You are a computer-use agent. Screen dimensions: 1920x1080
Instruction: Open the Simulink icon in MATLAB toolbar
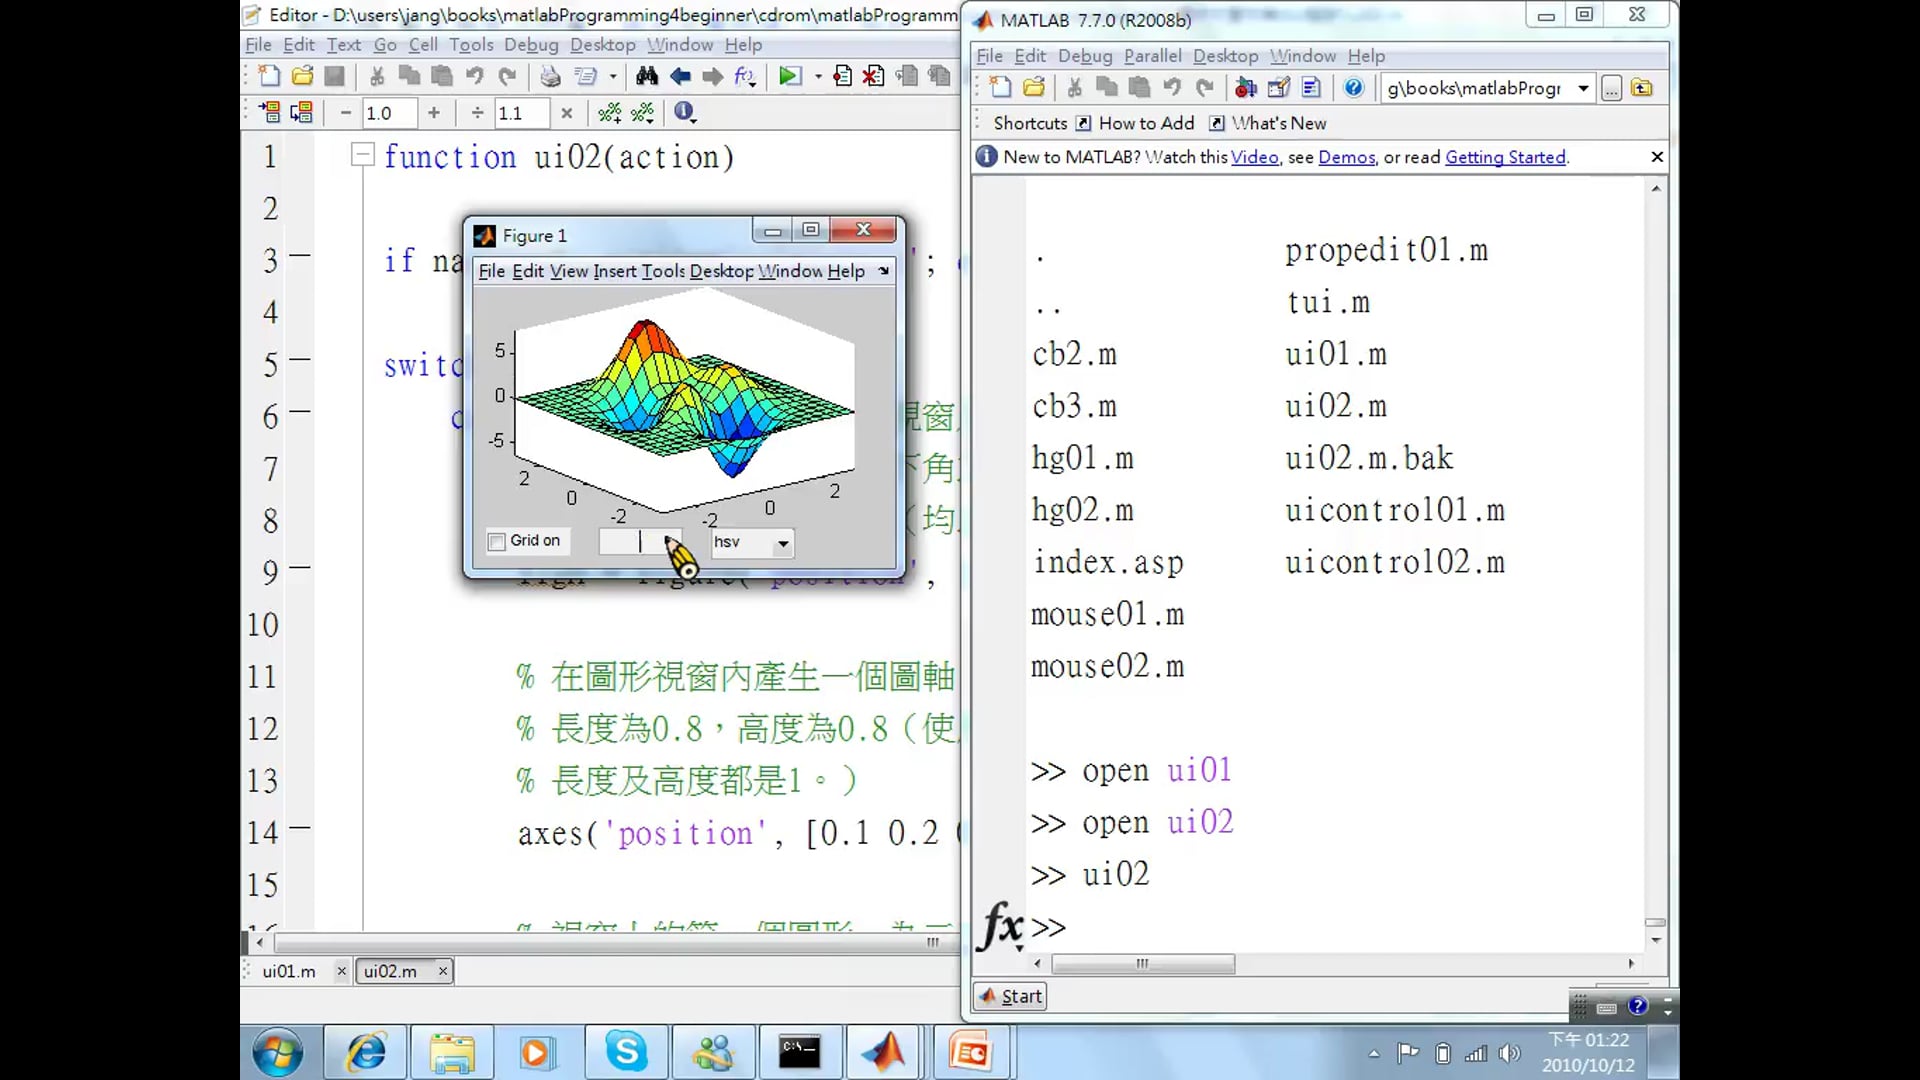(x=1246, y=88)
